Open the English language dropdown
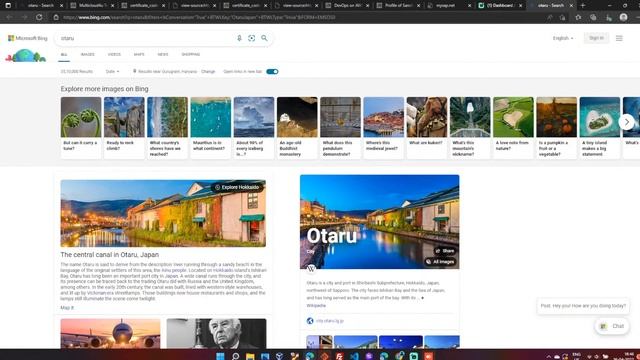 (563, 38)
